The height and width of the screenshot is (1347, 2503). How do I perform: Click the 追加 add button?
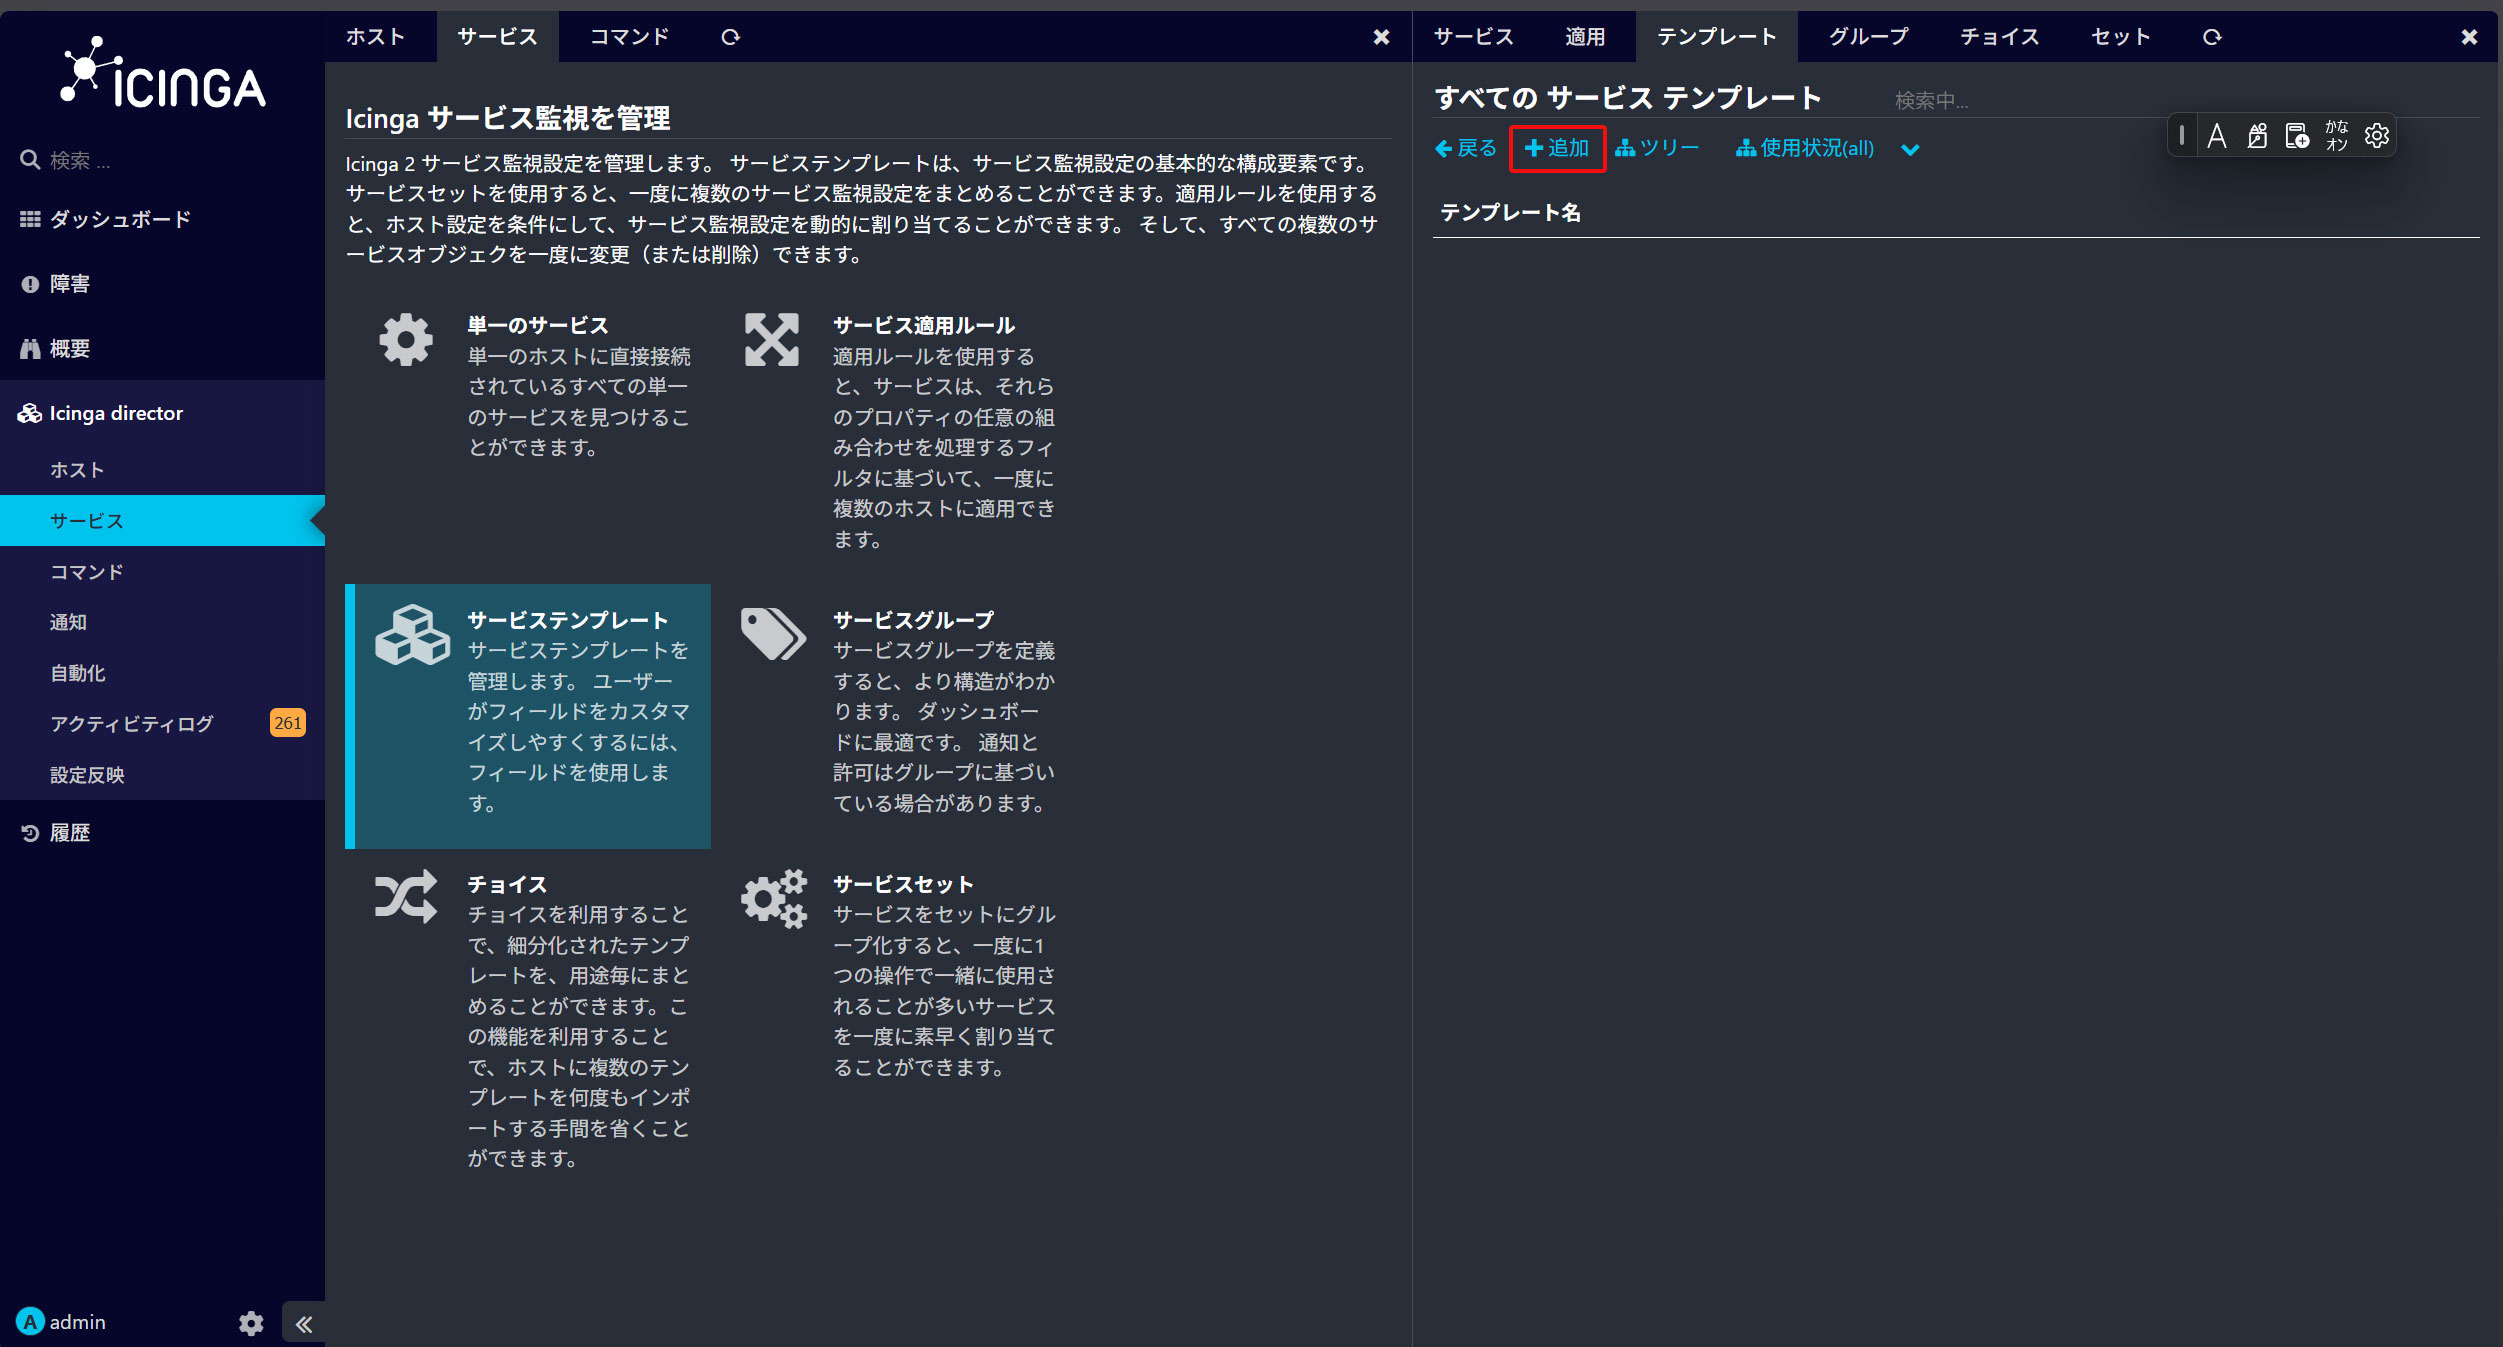click(1557, 148)
